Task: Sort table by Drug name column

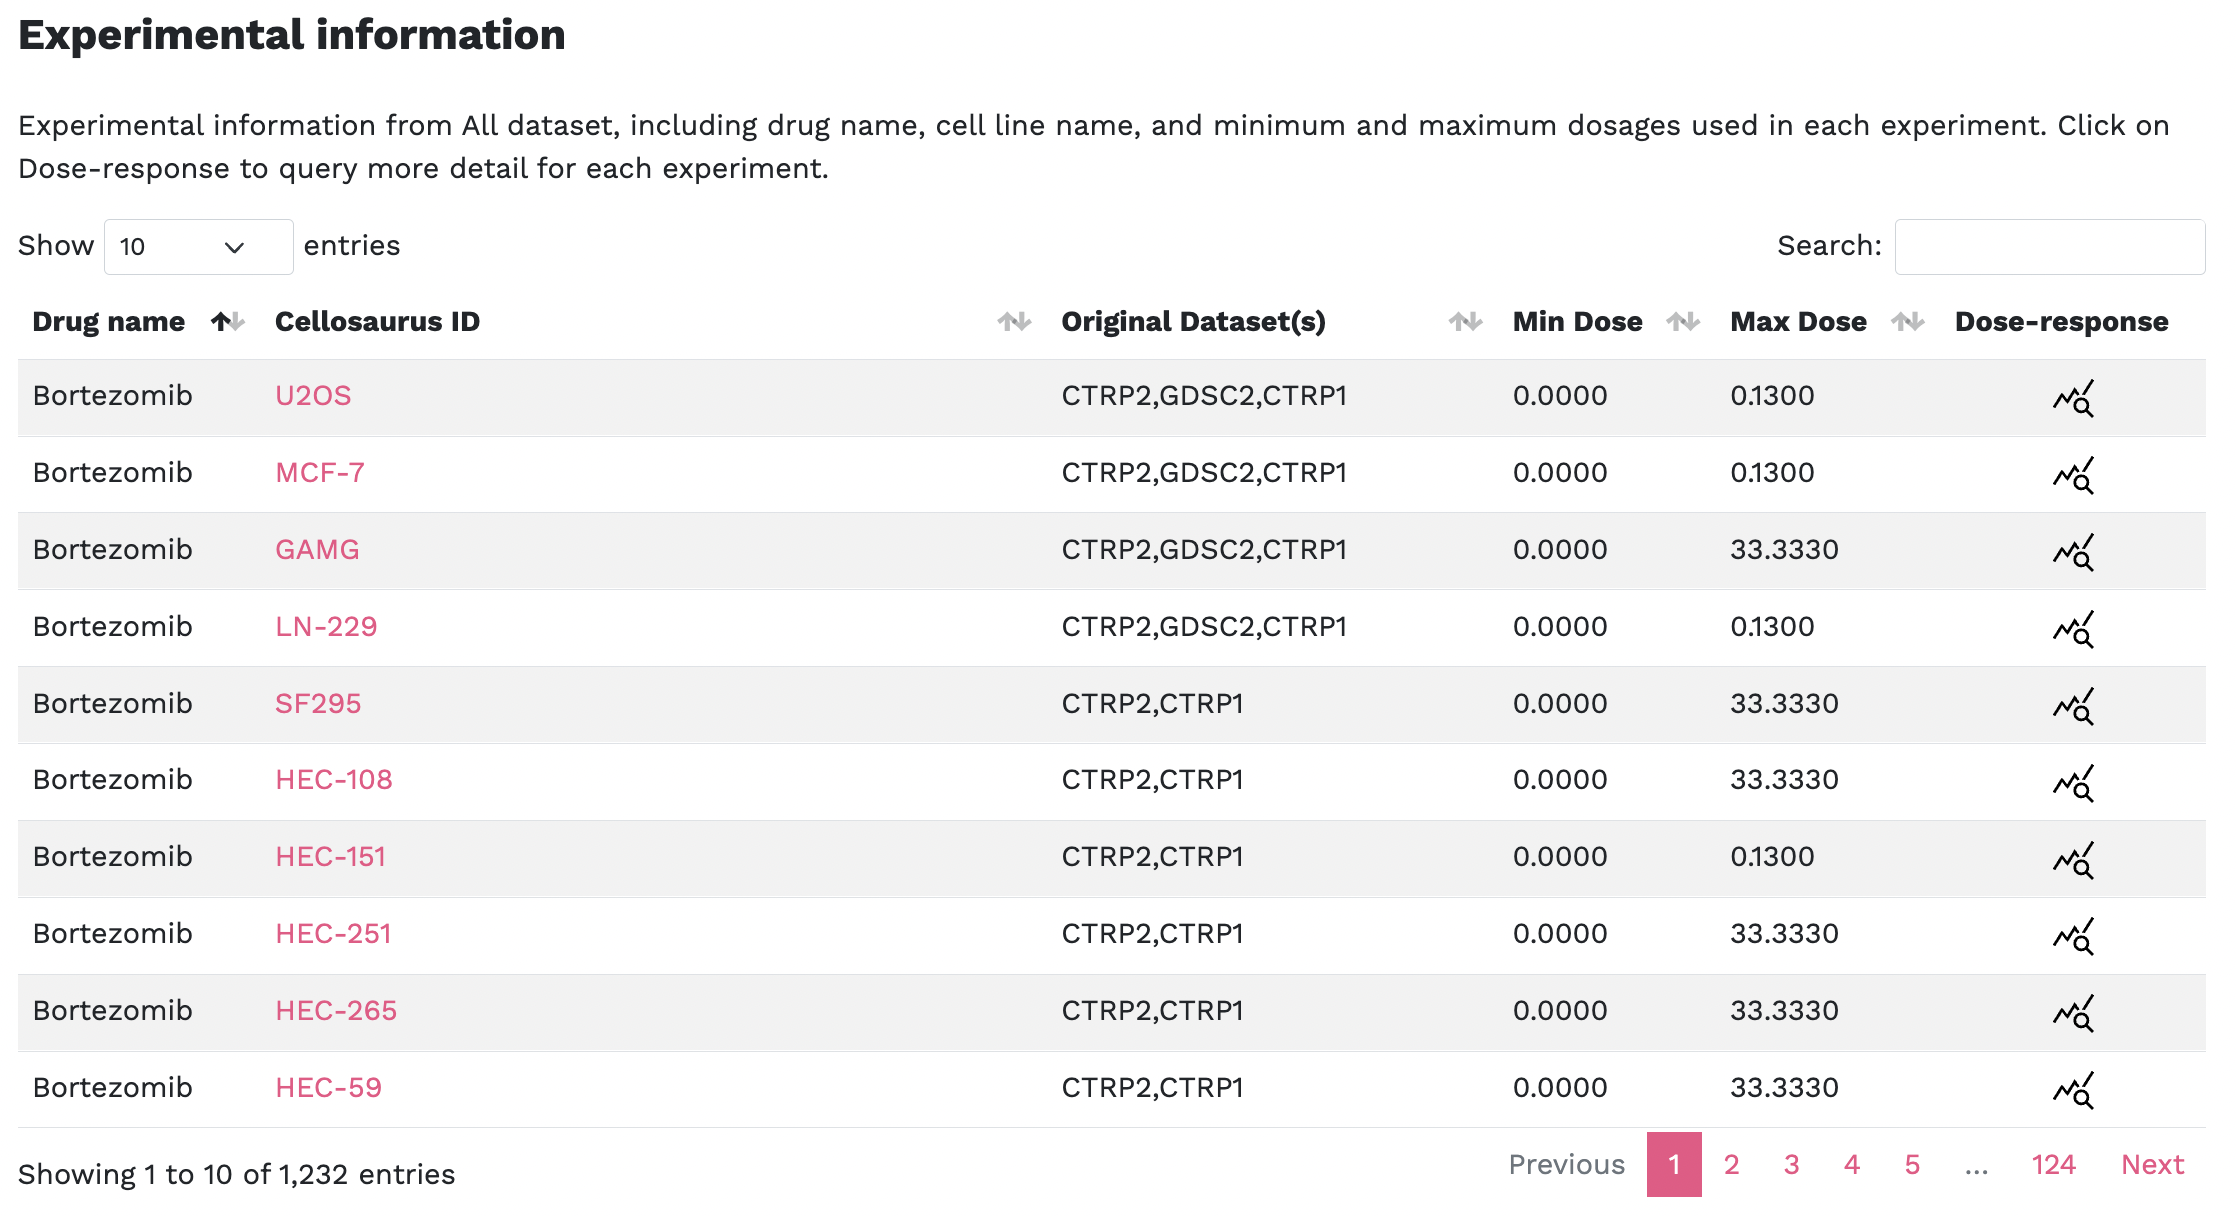Action: coord(228,322)
